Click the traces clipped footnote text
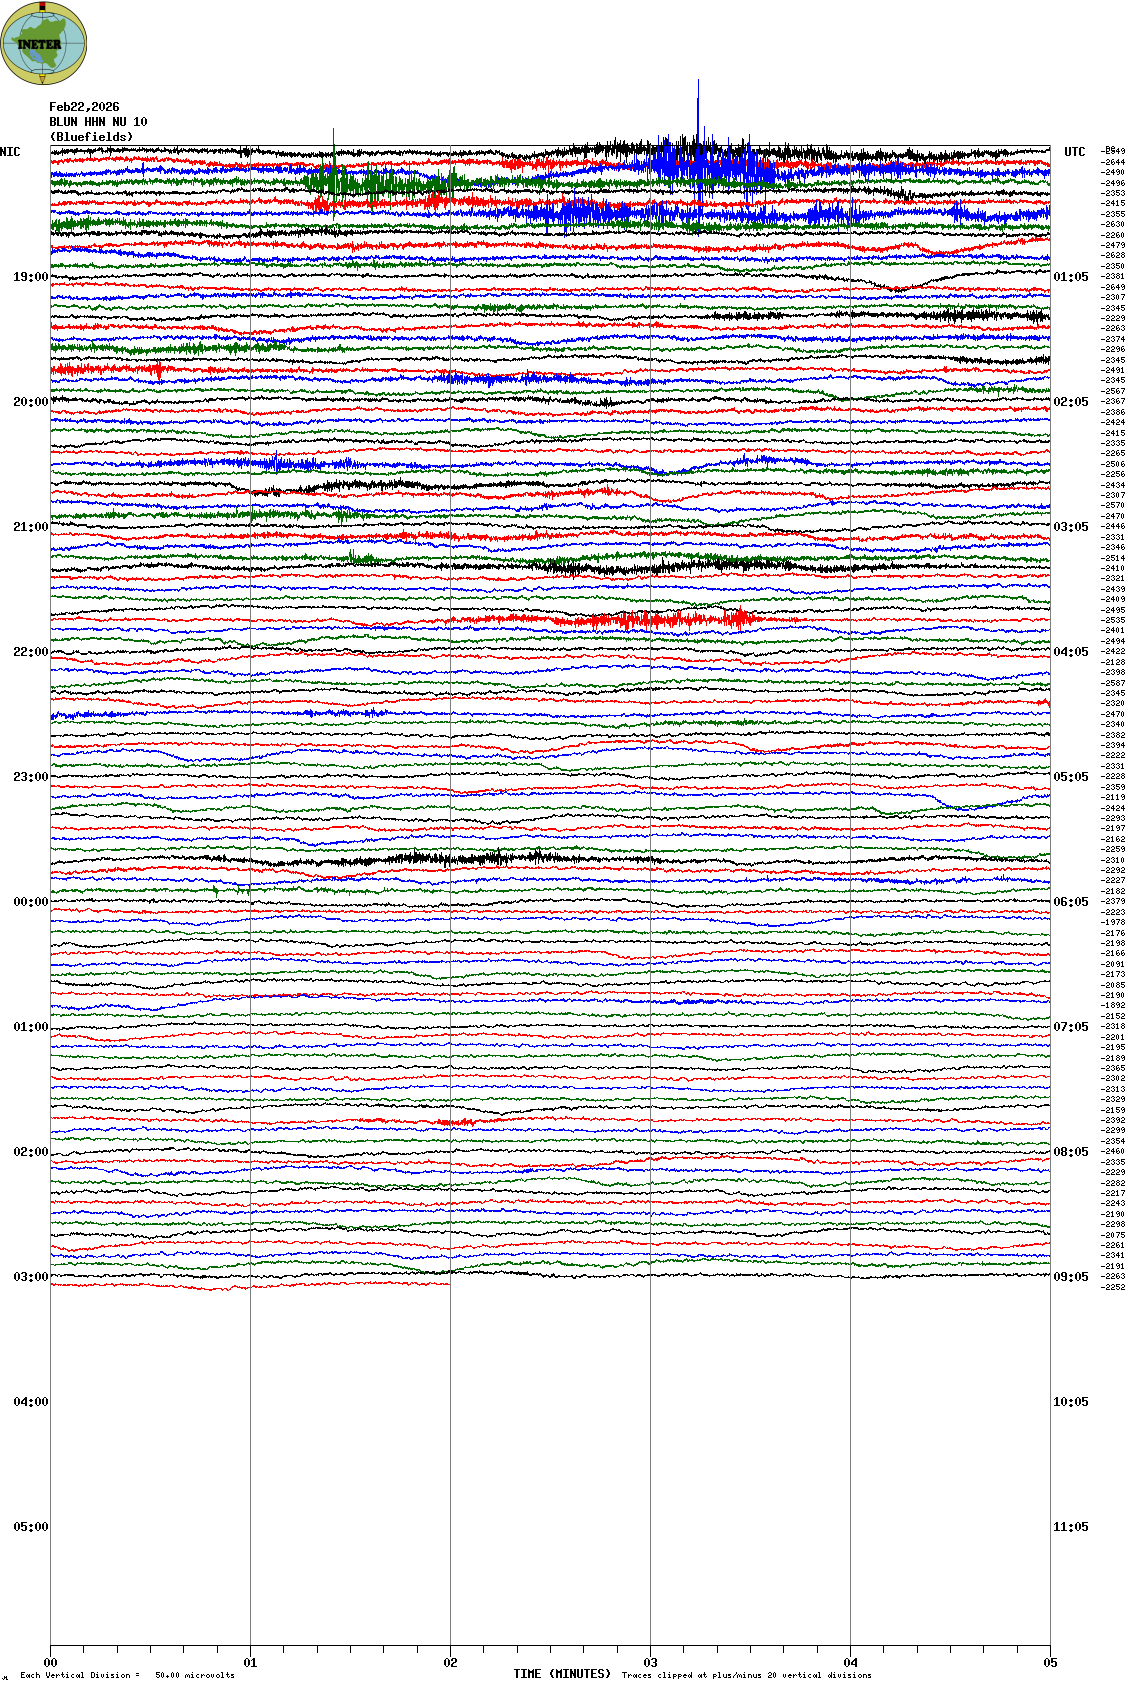 (746, 1675)
